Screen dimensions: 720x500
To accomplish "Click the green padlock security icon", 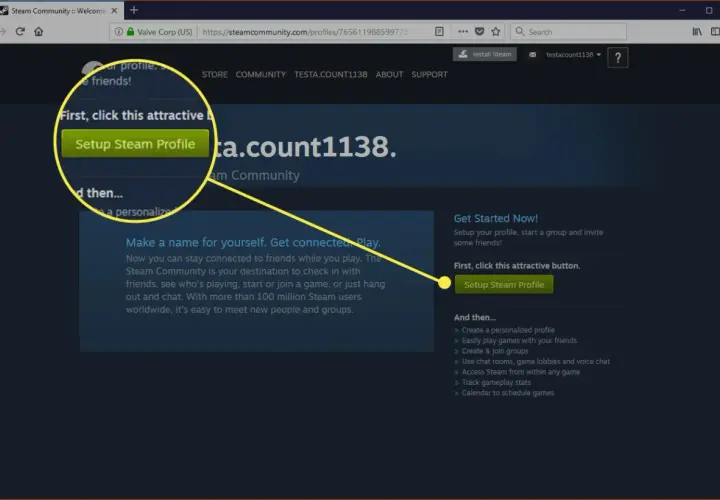I will click(130, 32).
